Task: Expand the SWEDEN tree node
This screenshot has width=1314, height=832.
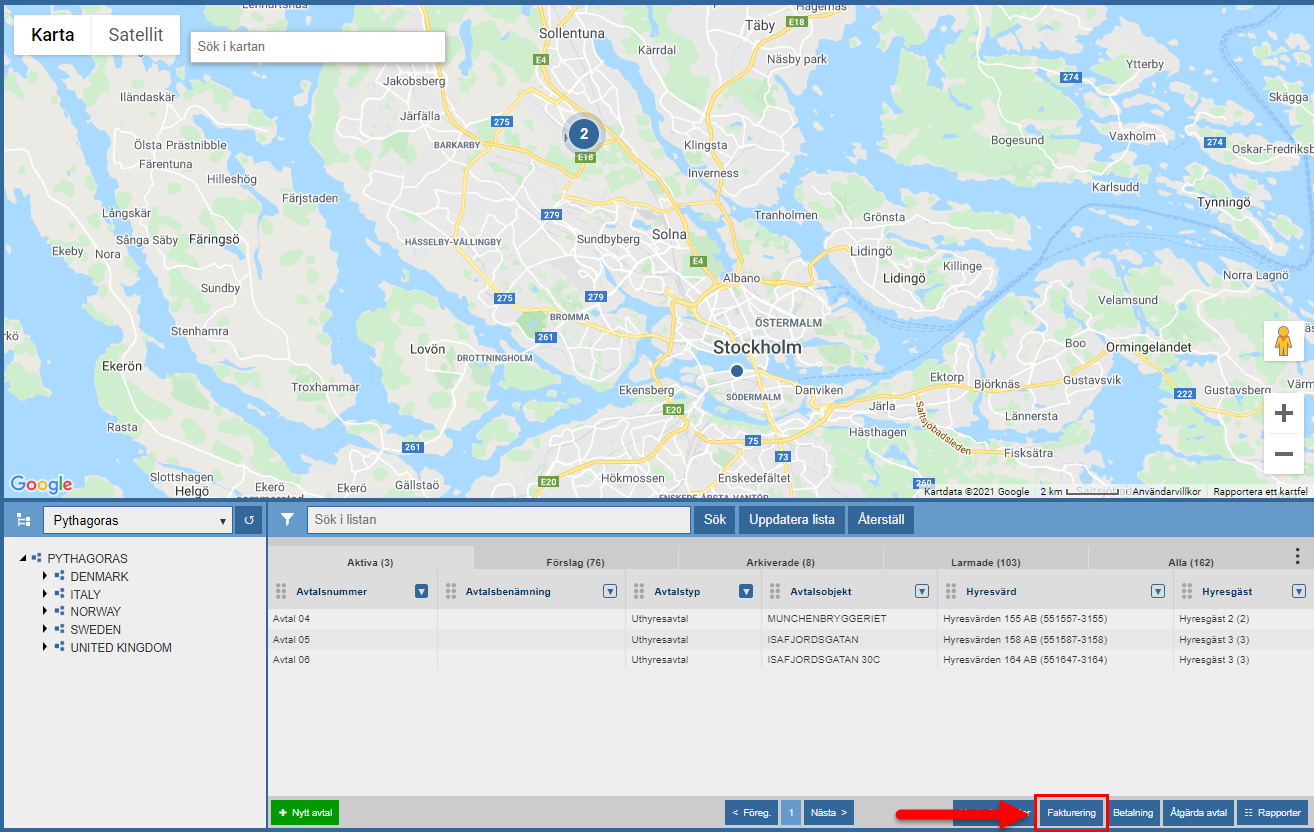Action: [x=45, y=630]
